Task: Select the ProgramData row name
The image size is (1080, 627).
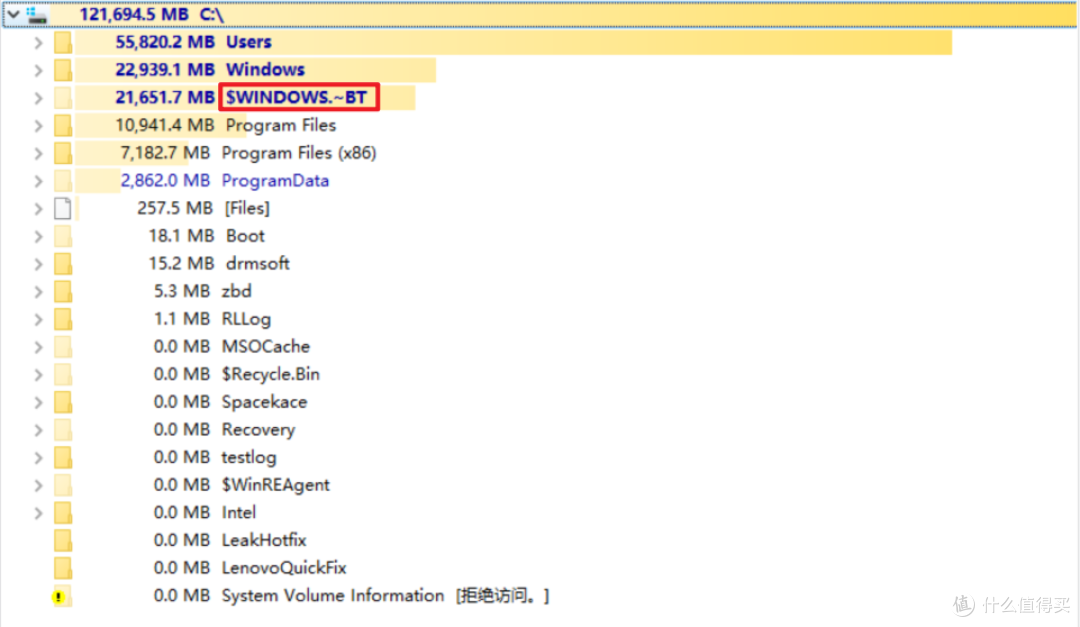Action: click(x=276, y=181)
